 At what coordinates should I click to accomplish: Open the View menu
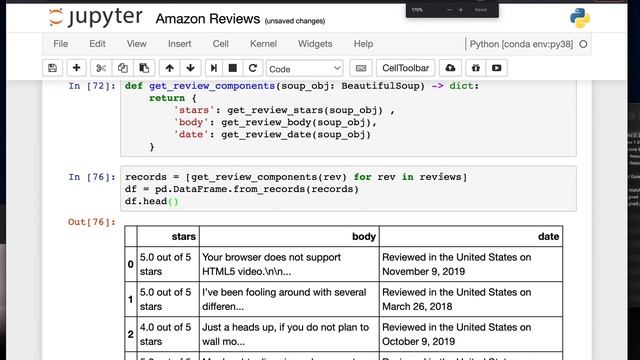(x=136, y=44)
